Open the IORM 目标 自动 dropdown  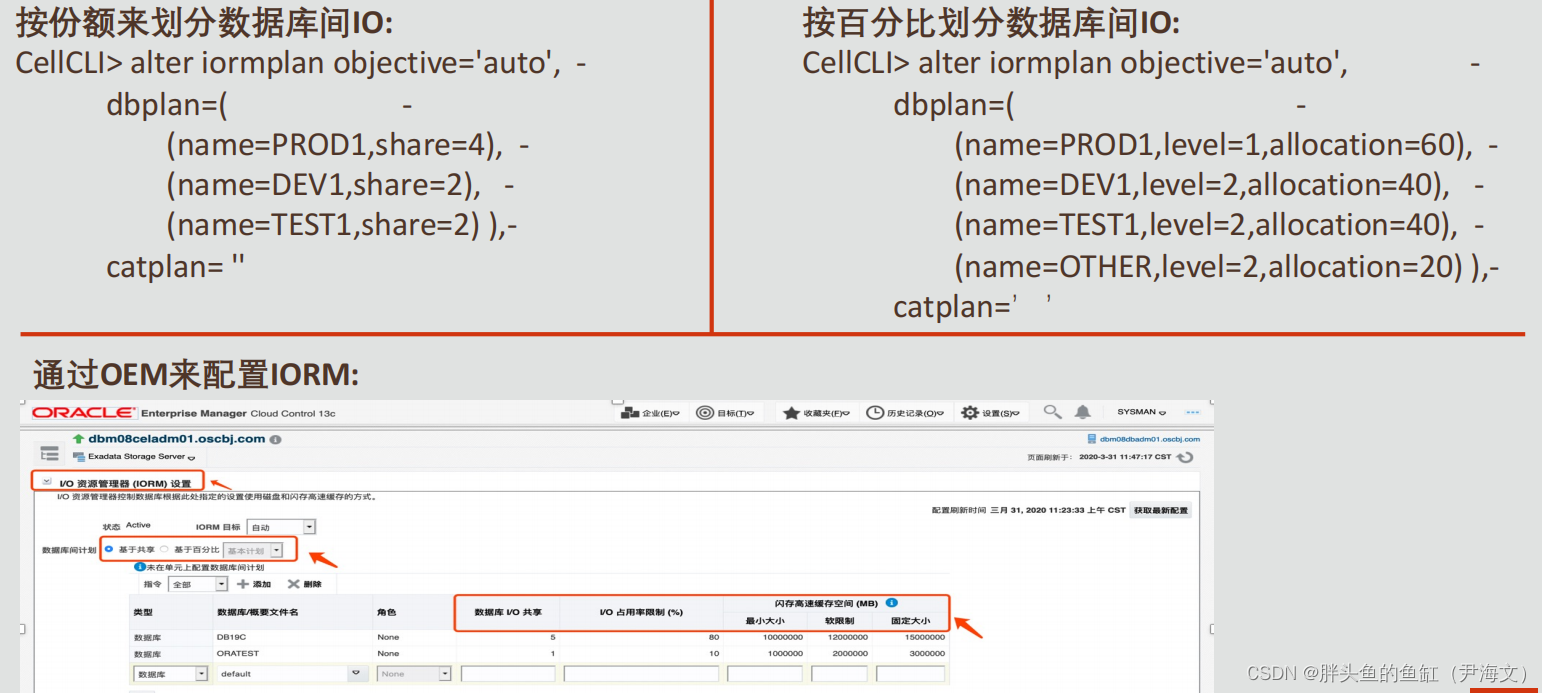click(281, 527)
